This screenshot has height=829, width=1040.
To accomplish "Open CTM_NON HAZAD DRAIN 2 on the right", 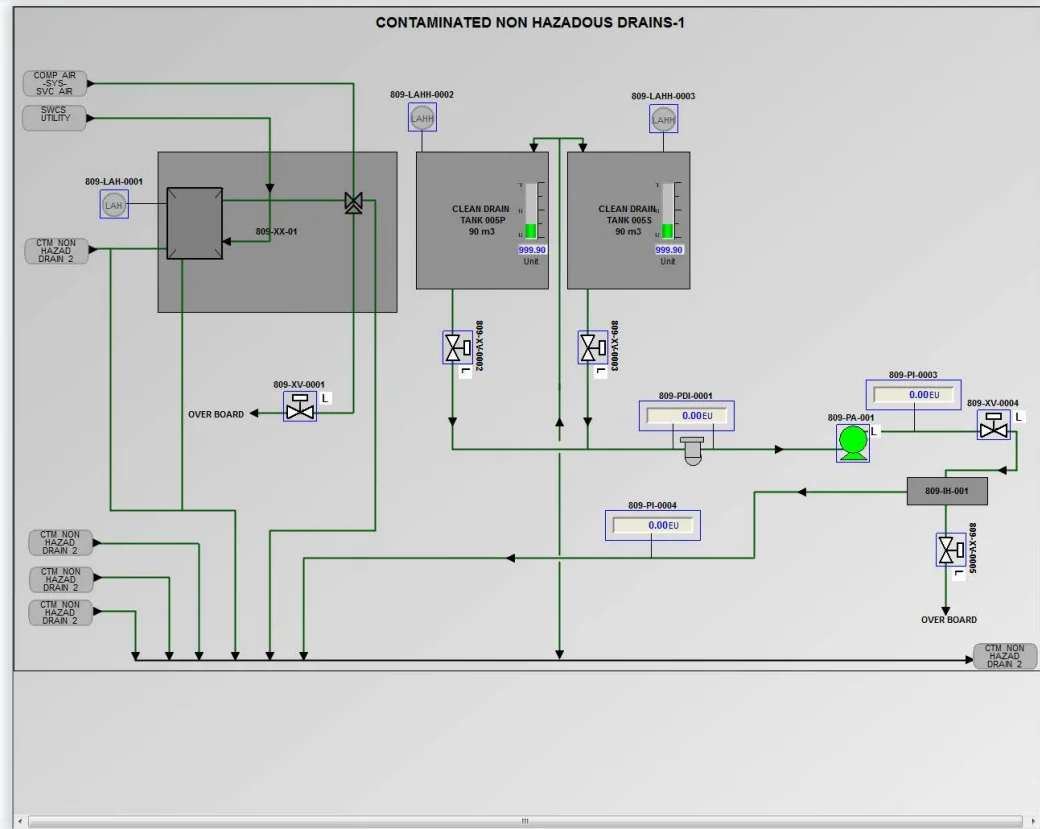I will point(1003,655).
